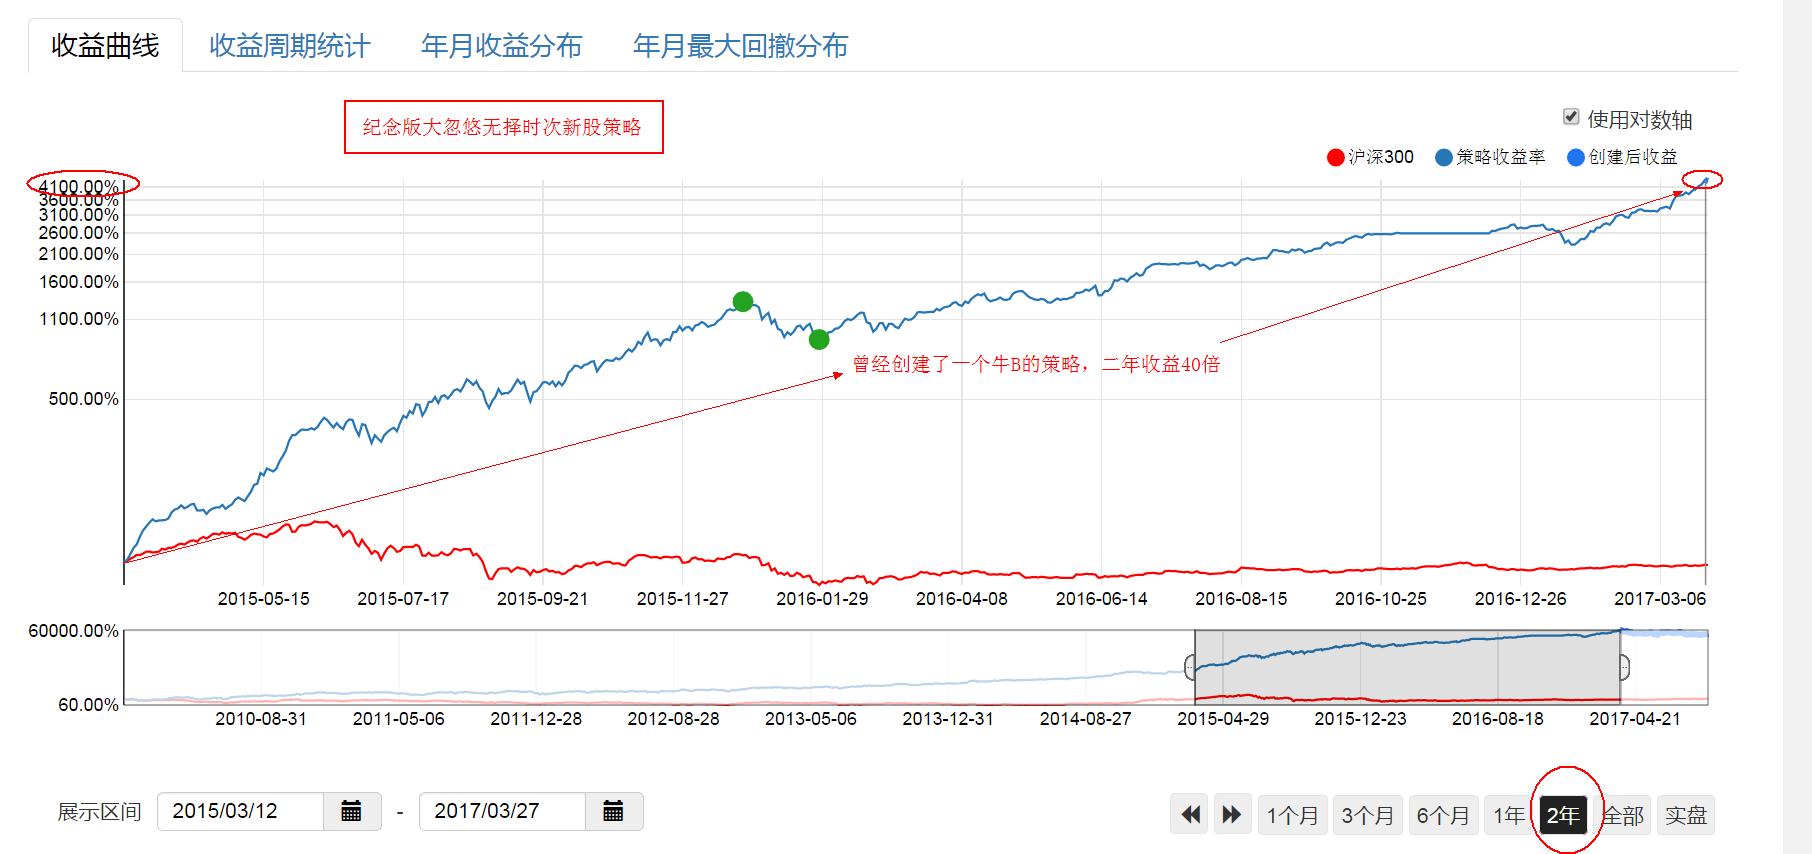Click the lower green marker on curve
This screenshot has width=1812, height=854.
(819, 339)
